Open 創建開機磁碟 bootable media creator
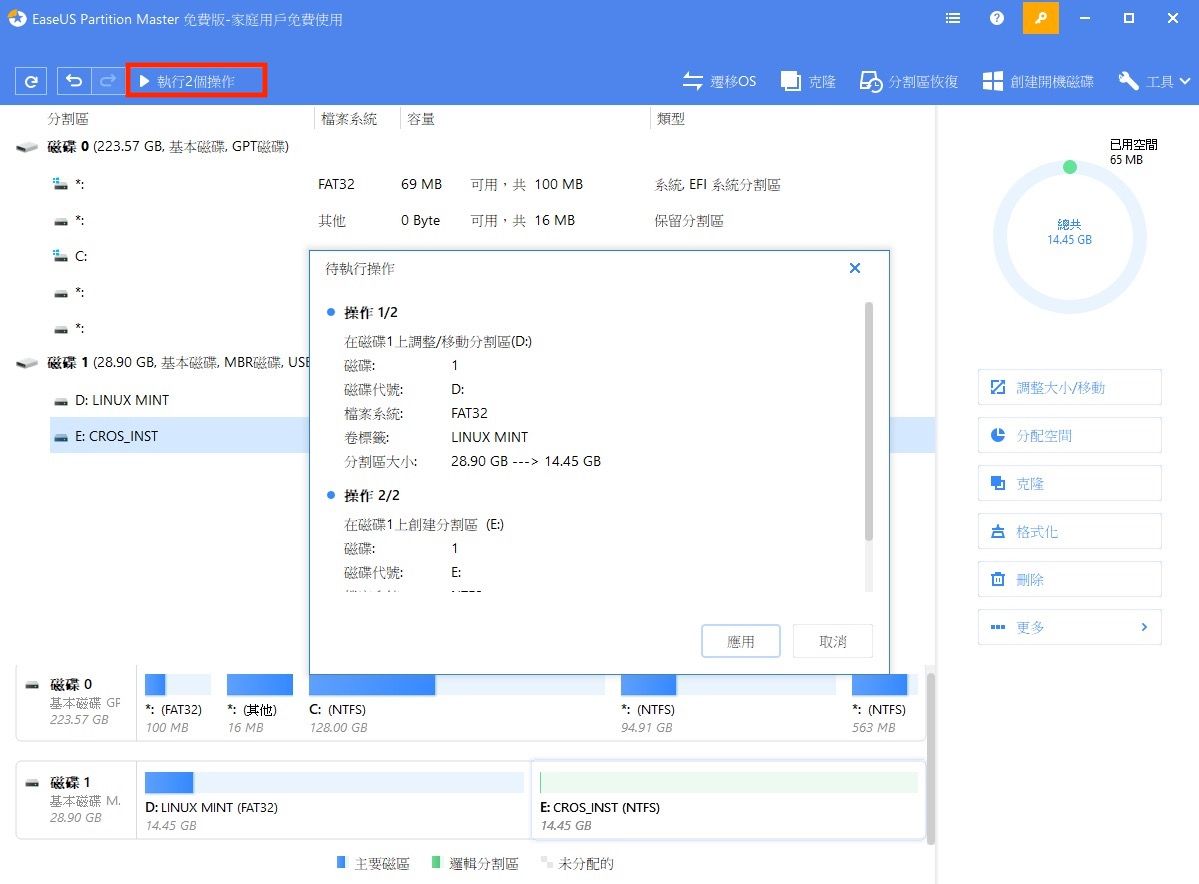This screenshot has width=1199, height=884. (1038, 81)
